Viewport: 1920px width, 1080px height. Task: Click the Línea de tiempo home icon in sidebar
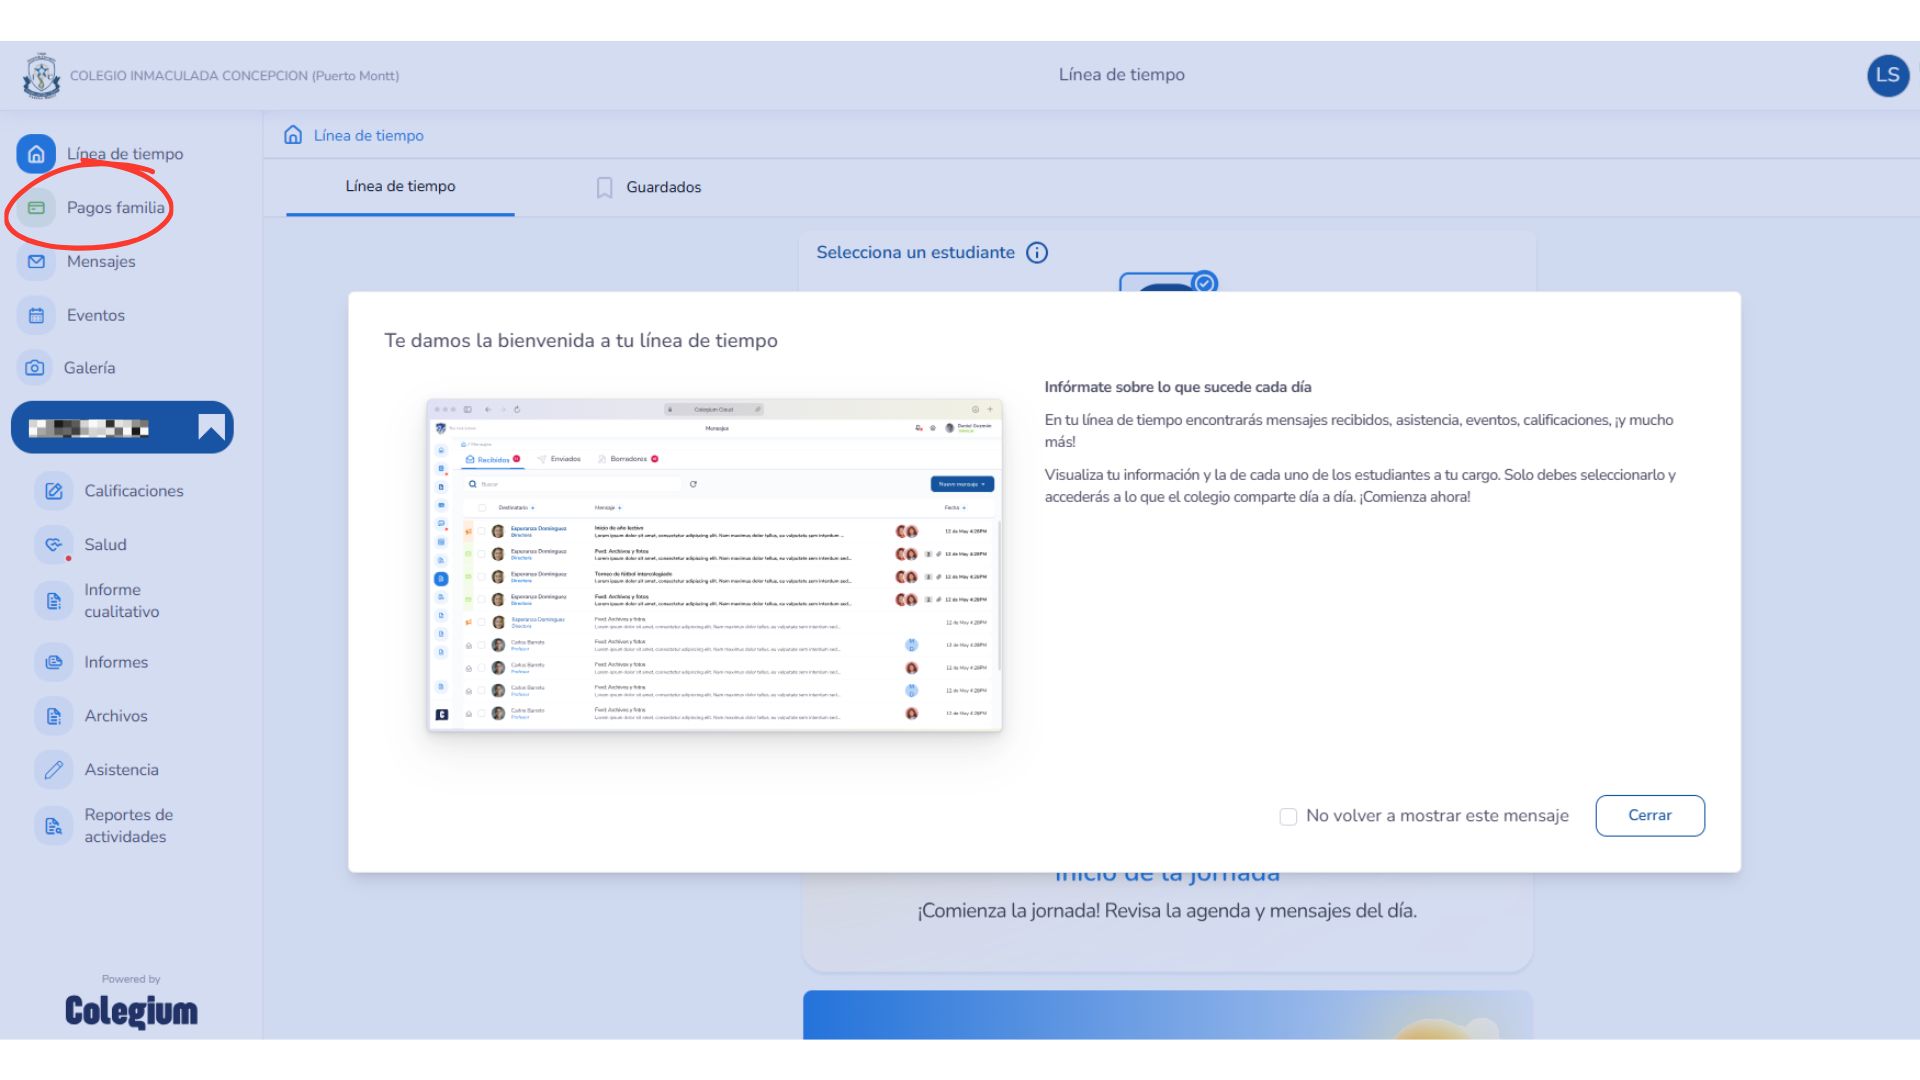pos(36,154)
